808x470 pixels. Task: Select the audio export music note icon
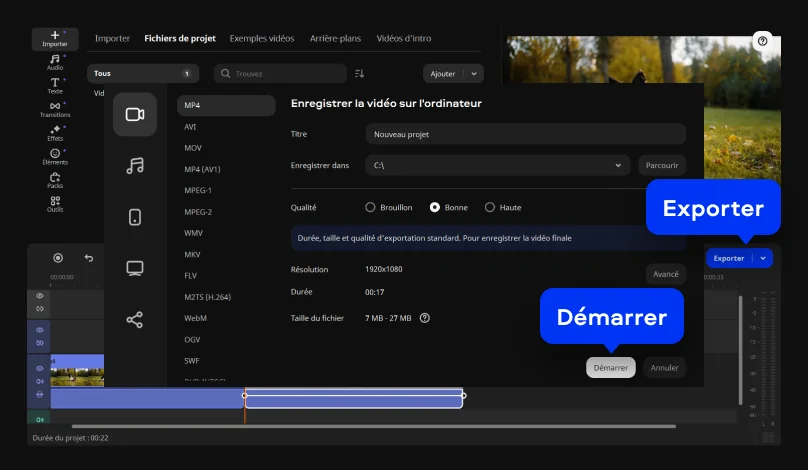(135, 166)
